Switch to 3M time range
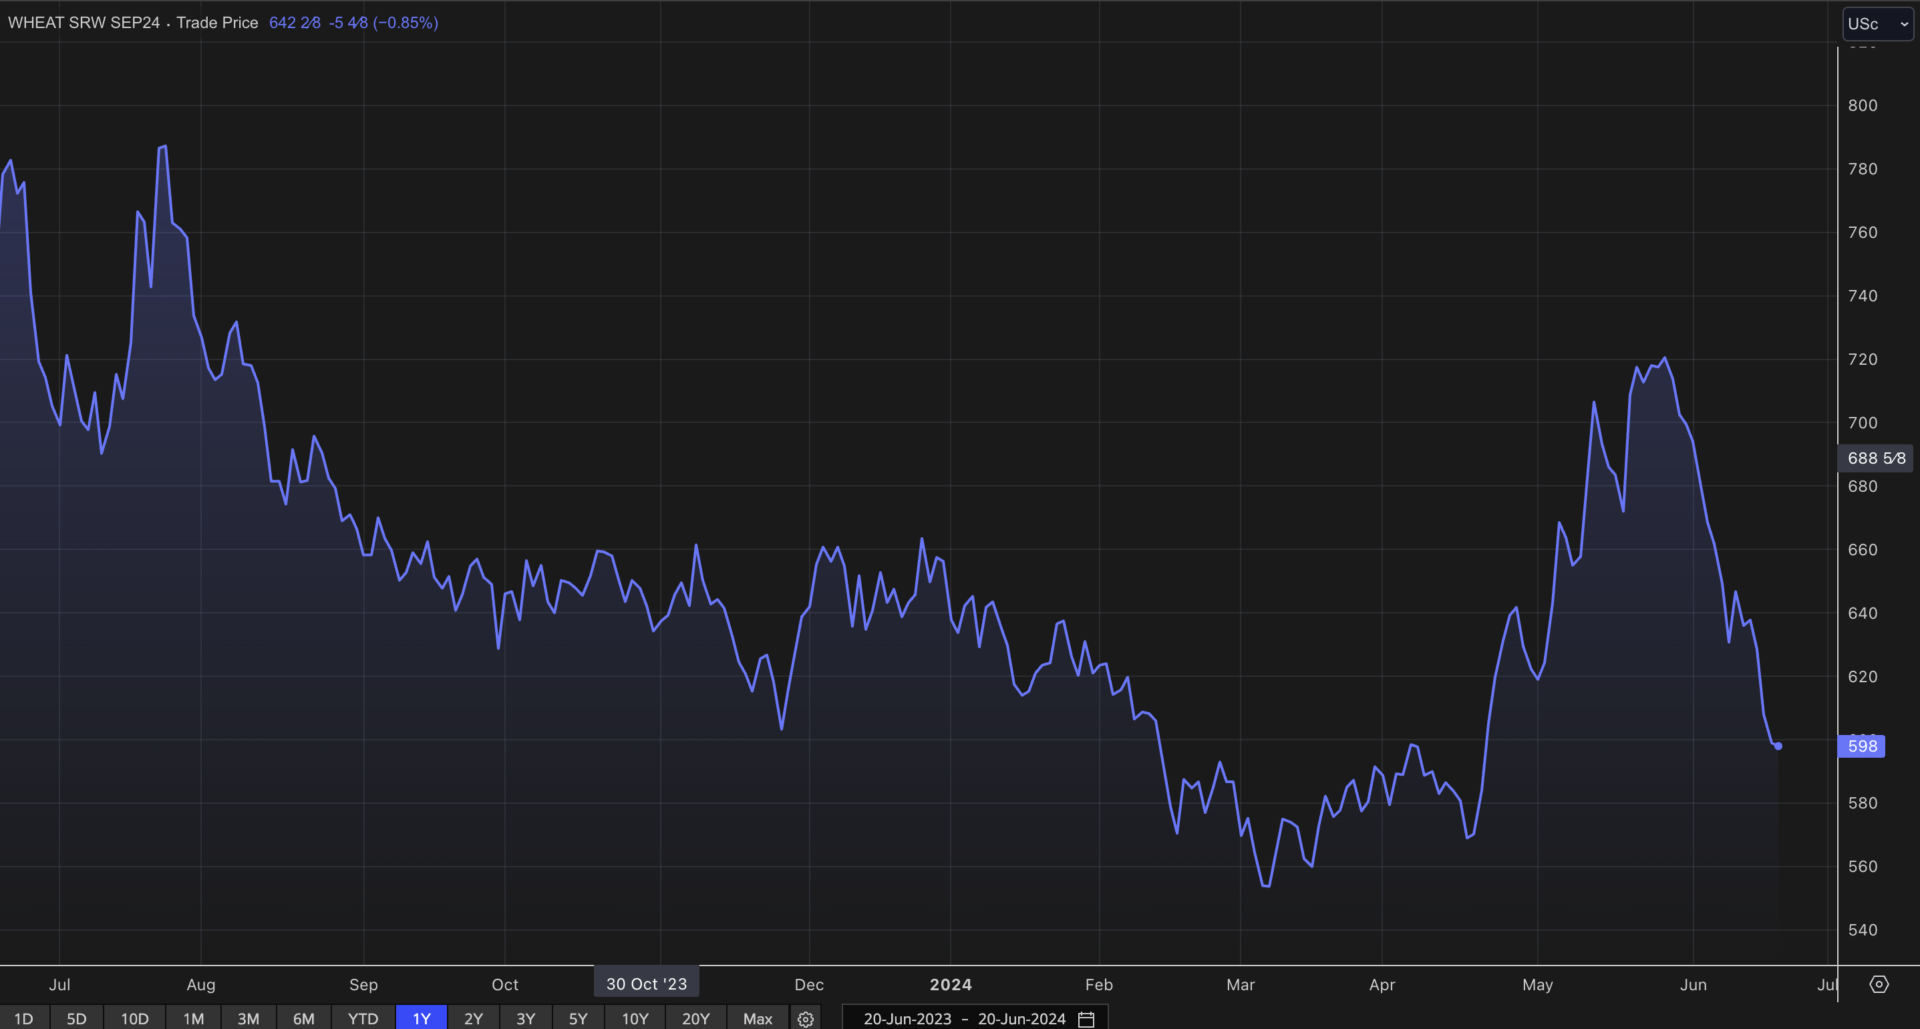The width and height of the screenshot is (1920, 1029). tap(248, 1018)
